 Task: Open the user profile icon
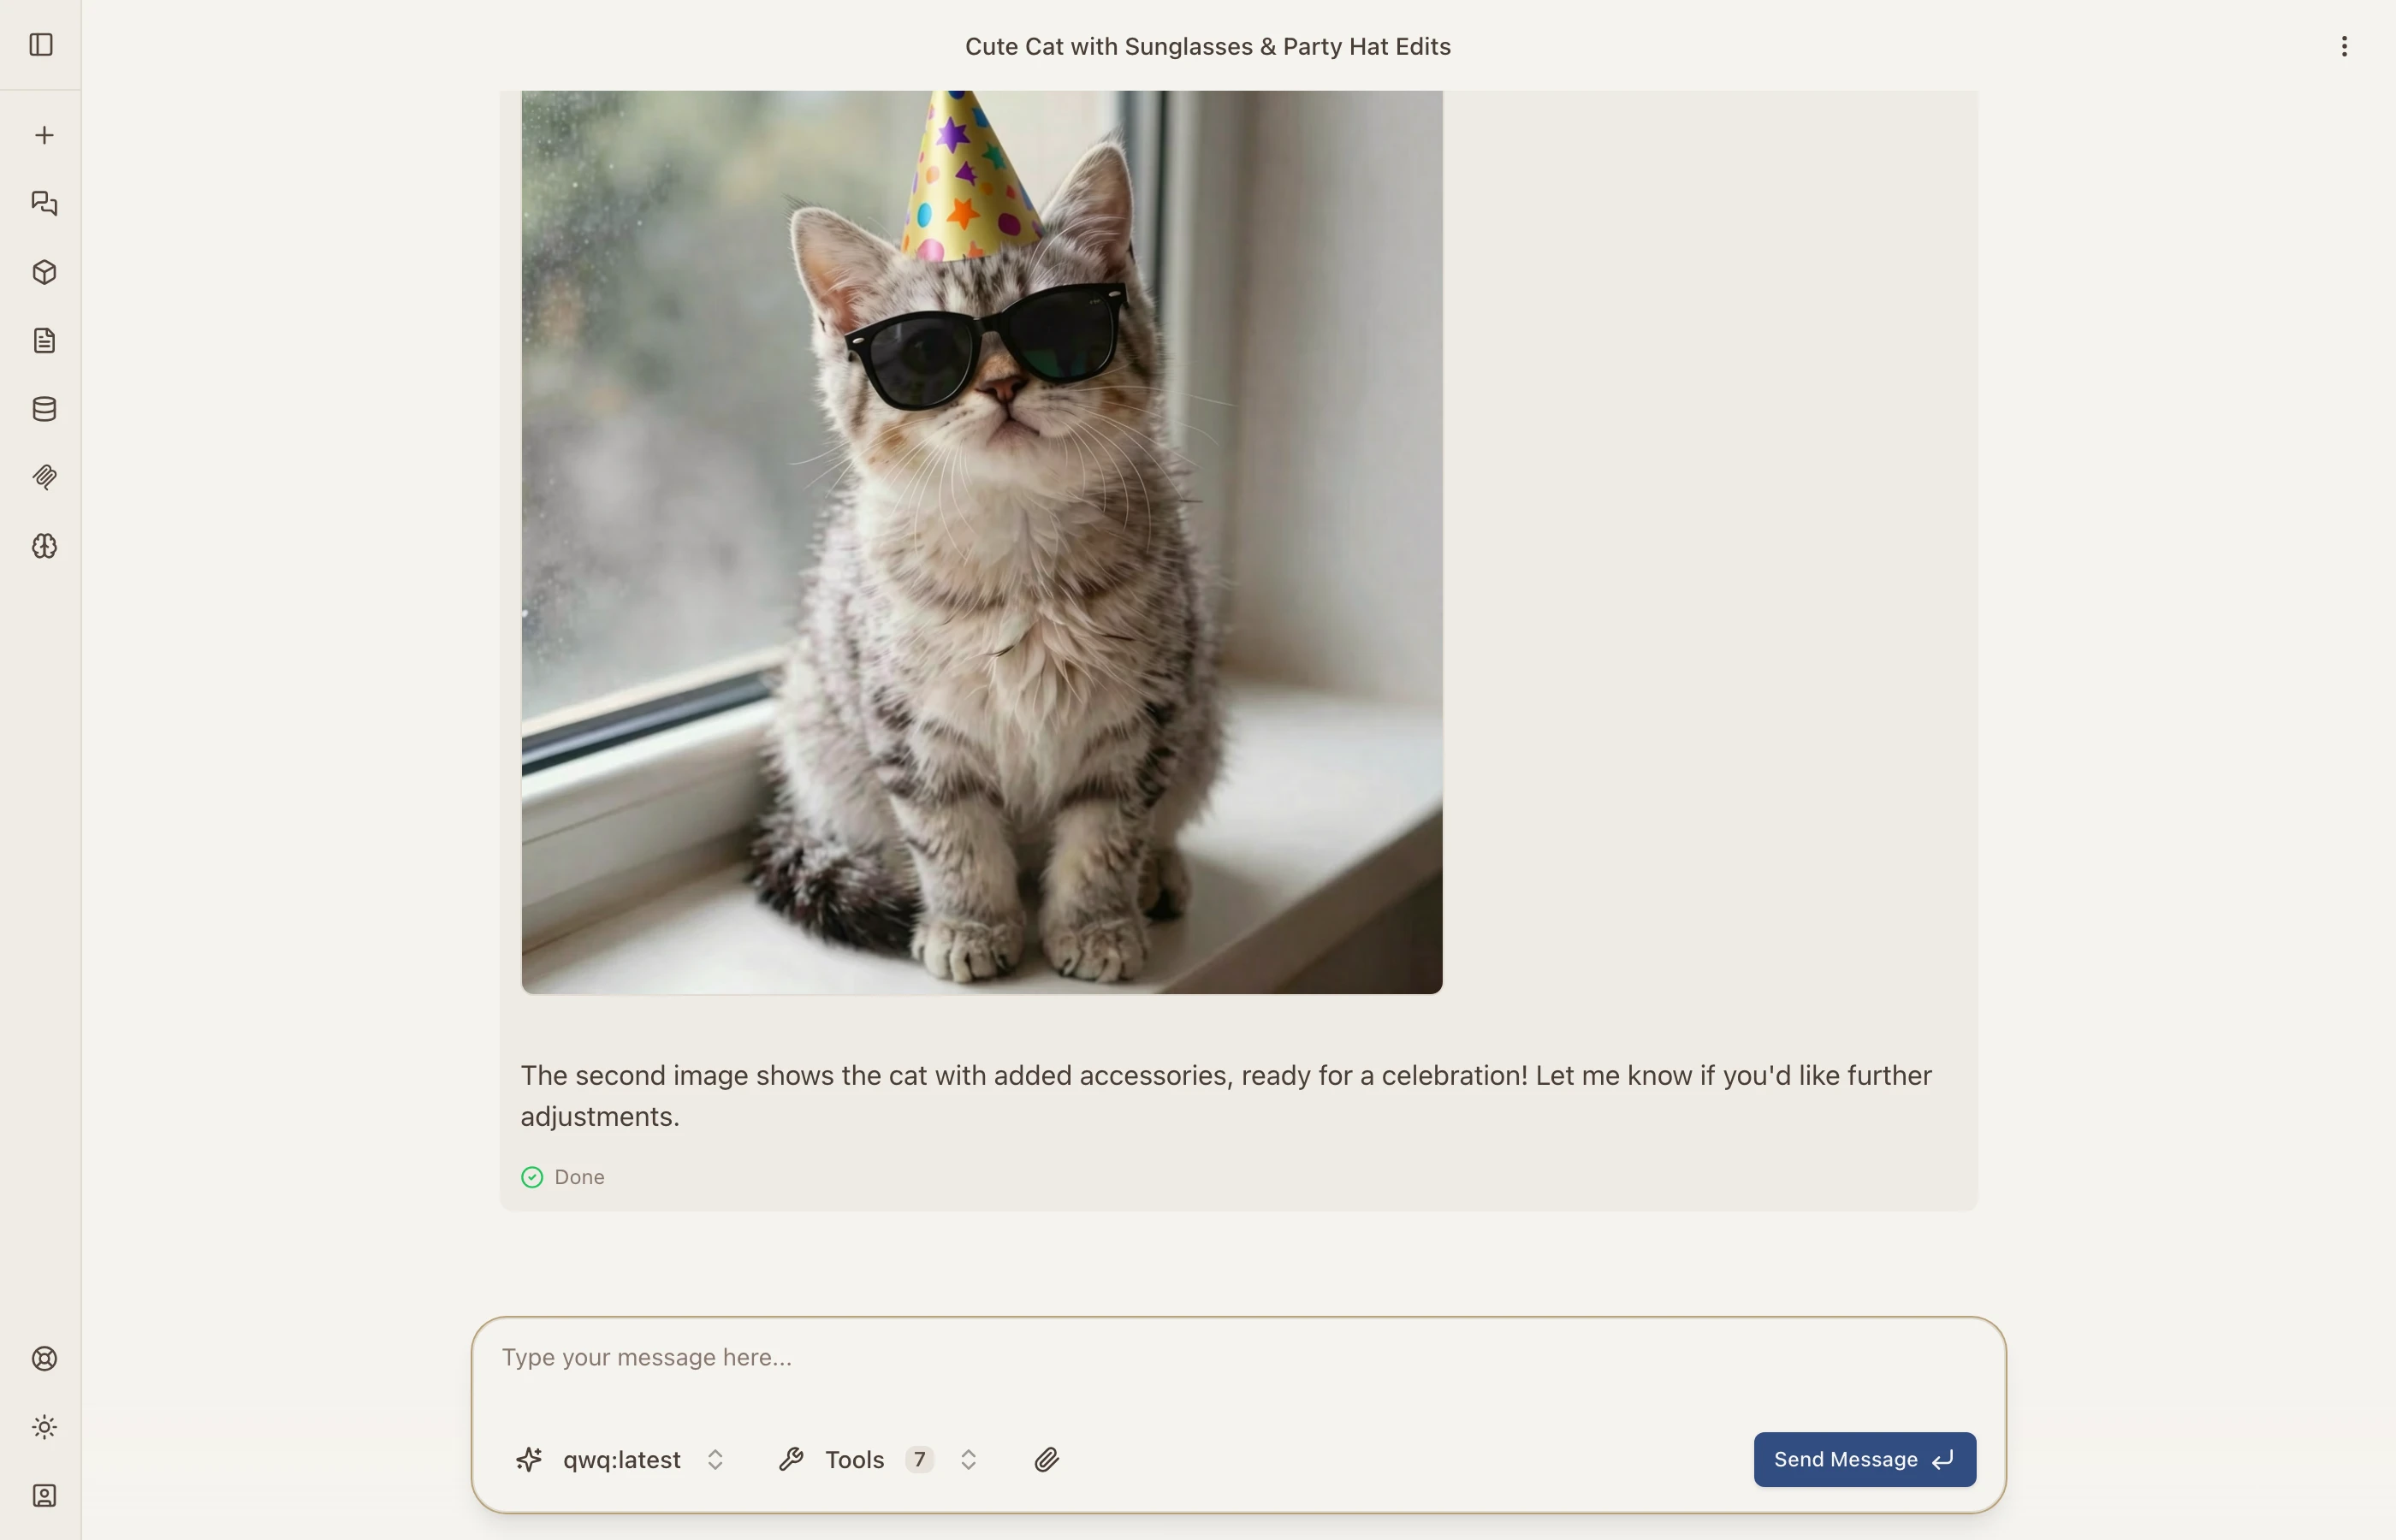pyautogui.click(x=44, y=1495)
